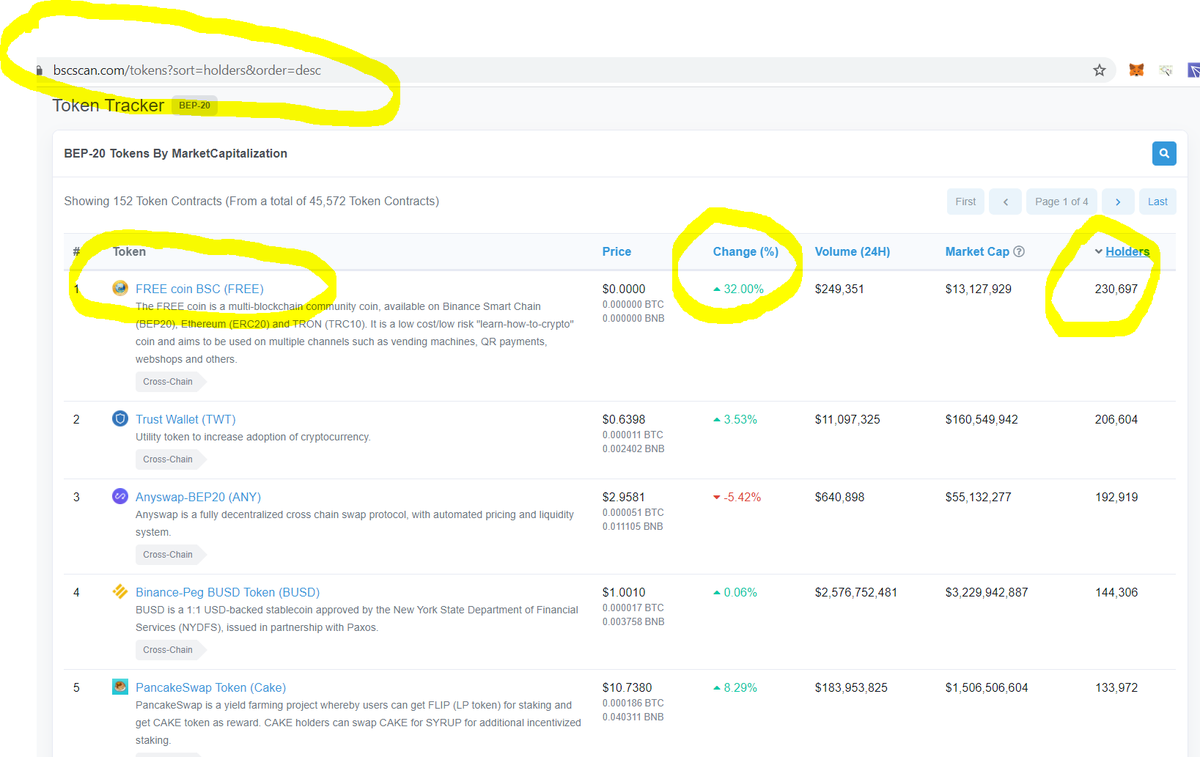Screen dimensions: 1200x757
Task: Click the BEP-20 badge next to Token Tracker
Action: point(194,106)
